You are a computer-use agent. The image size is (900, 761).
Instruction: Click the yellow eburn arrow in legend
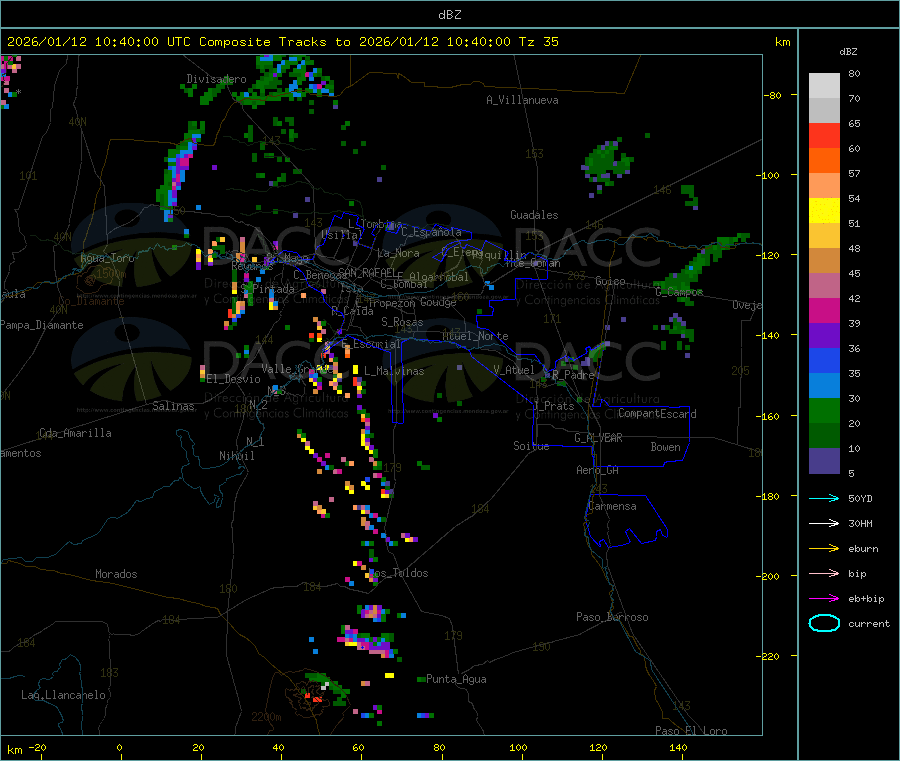point(824,549)
